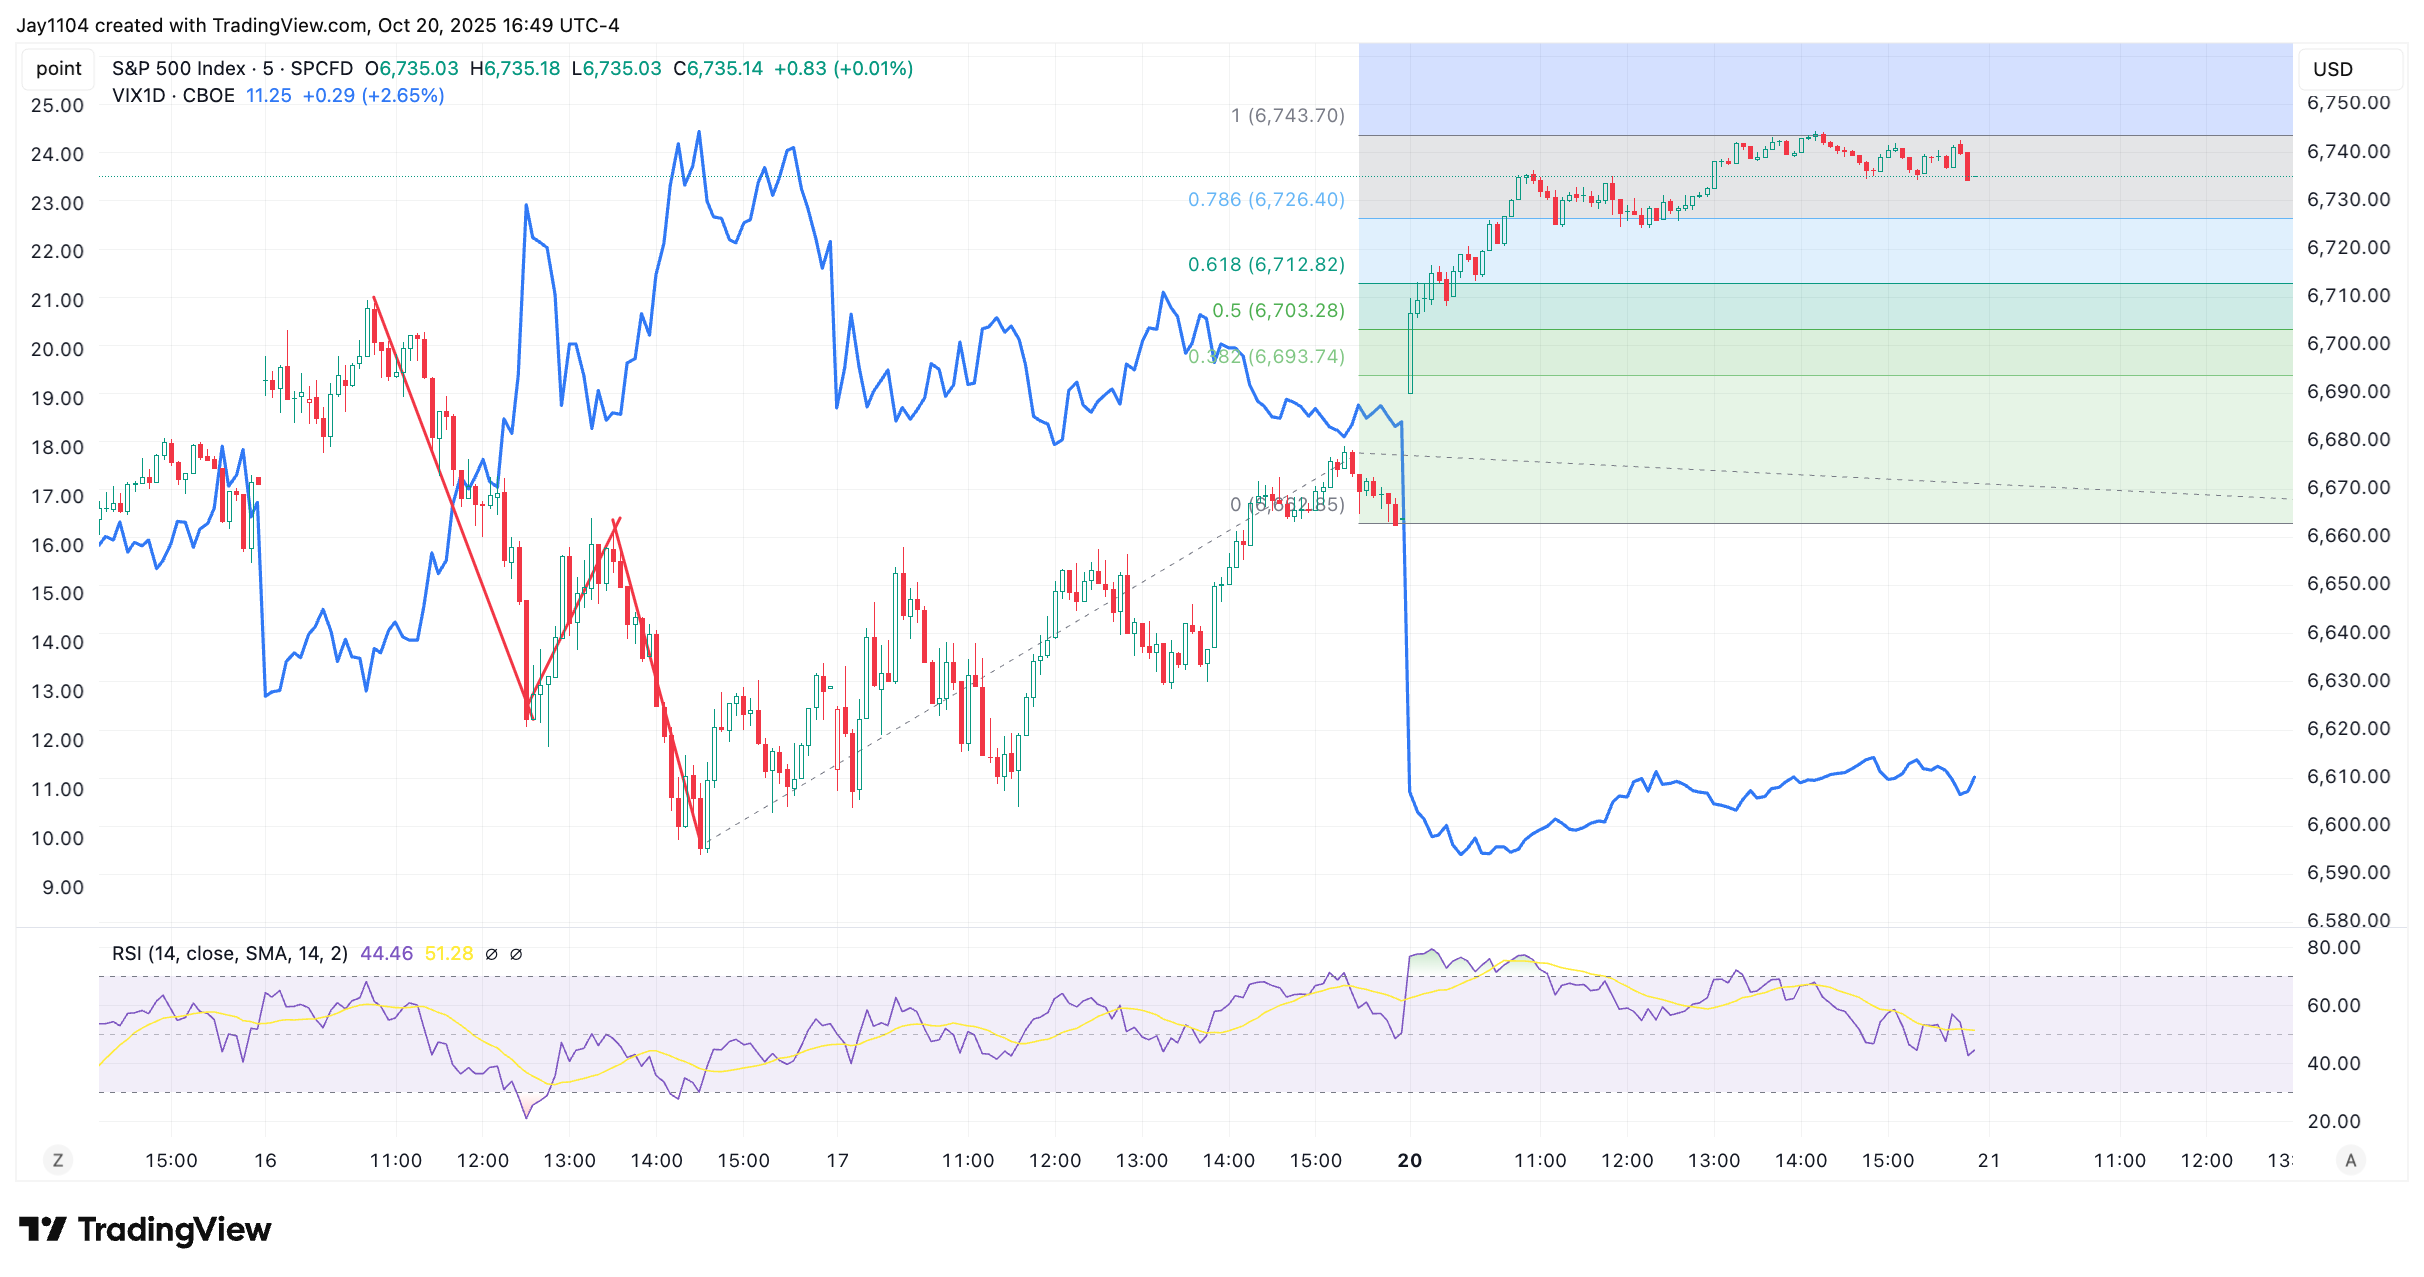Select the VIX1D · CBOE legend entry
The image size is (2424, 1277).
click(x=173, y=95)
